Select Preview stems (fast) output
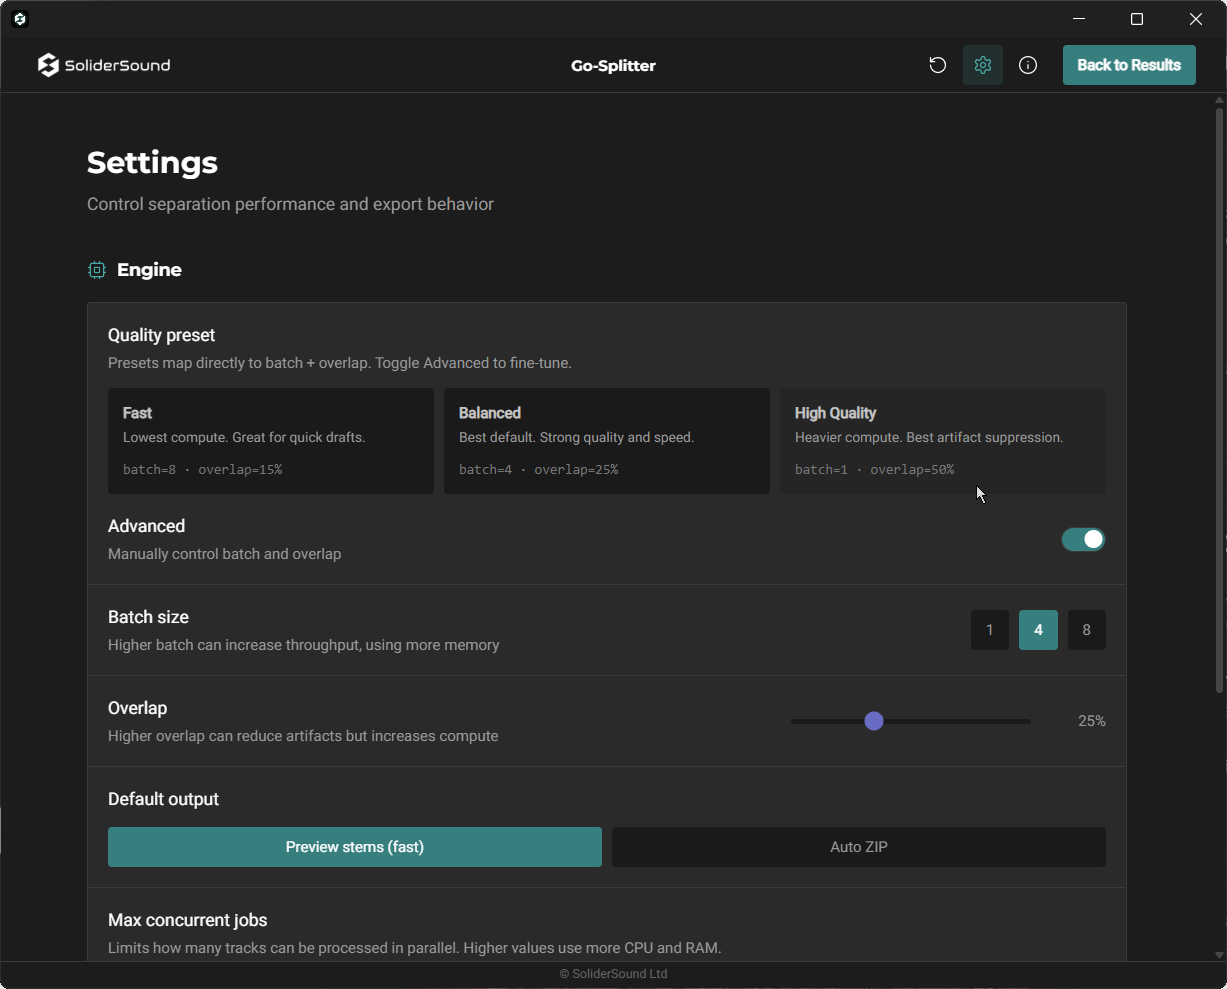1227x989 pixels. click(x=355, y=847)
